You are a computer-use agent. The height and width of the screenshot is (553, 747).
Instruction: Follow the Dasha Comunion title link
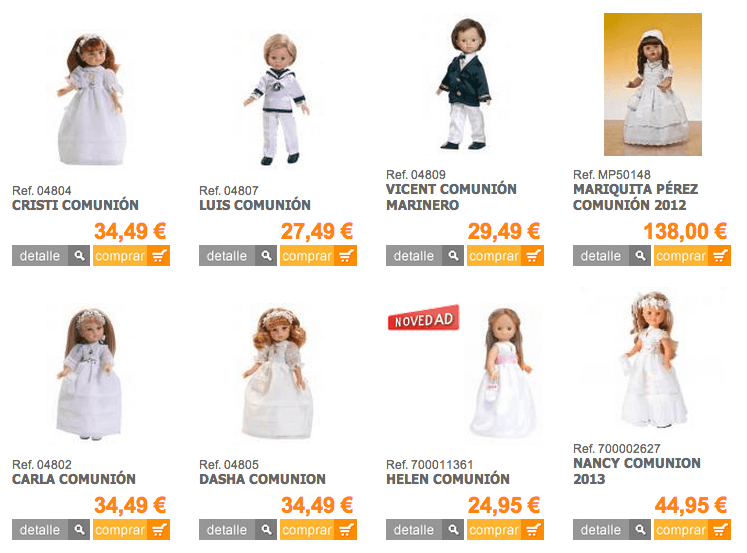coord(262,479)
